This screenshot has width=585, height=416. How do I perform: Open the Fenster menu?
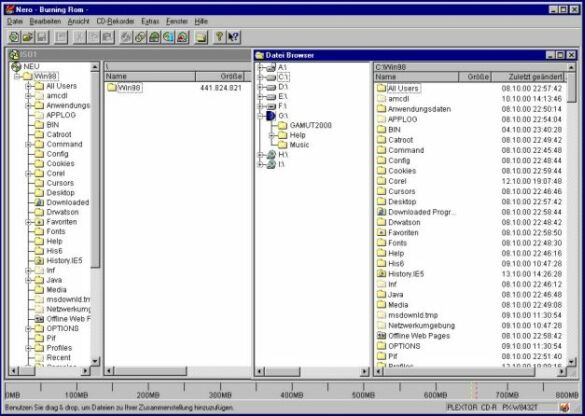[x=177, y=22]
